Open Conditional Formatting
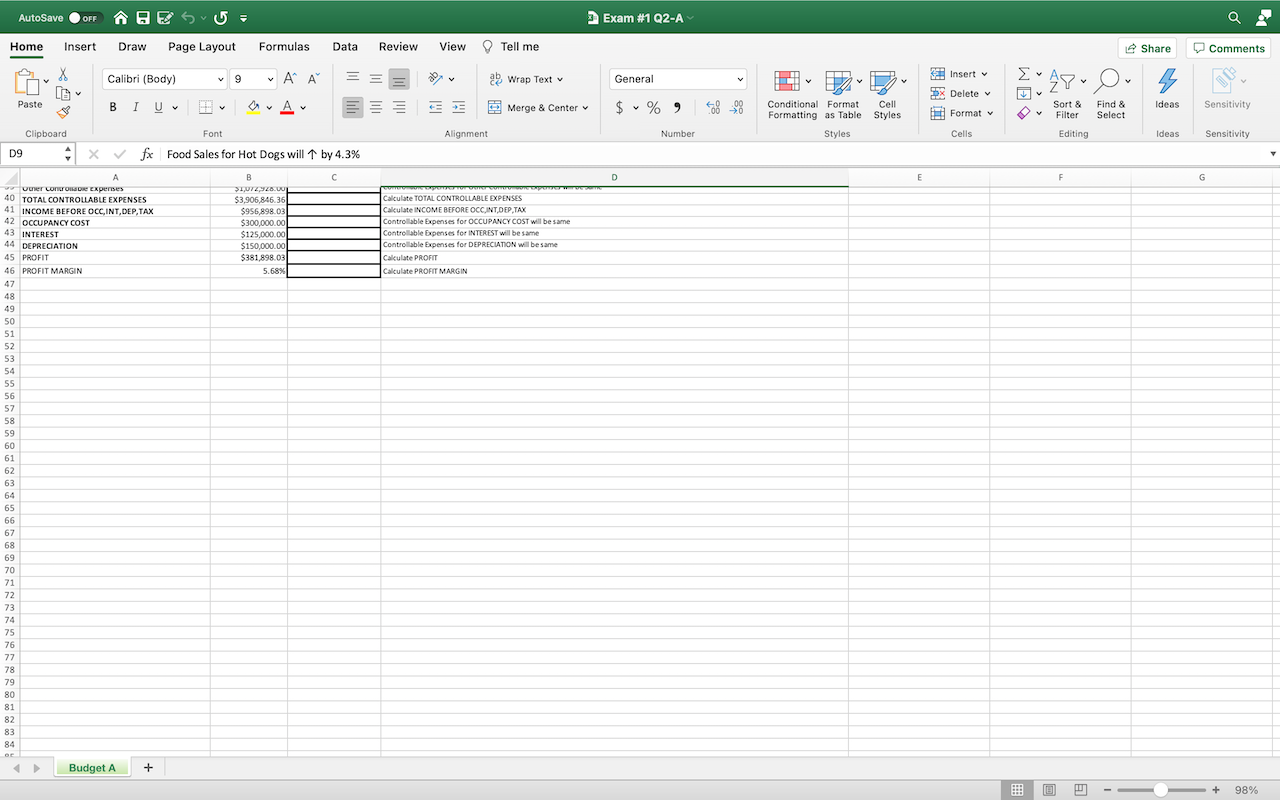 pyautogui.click(x=791, y=95)
